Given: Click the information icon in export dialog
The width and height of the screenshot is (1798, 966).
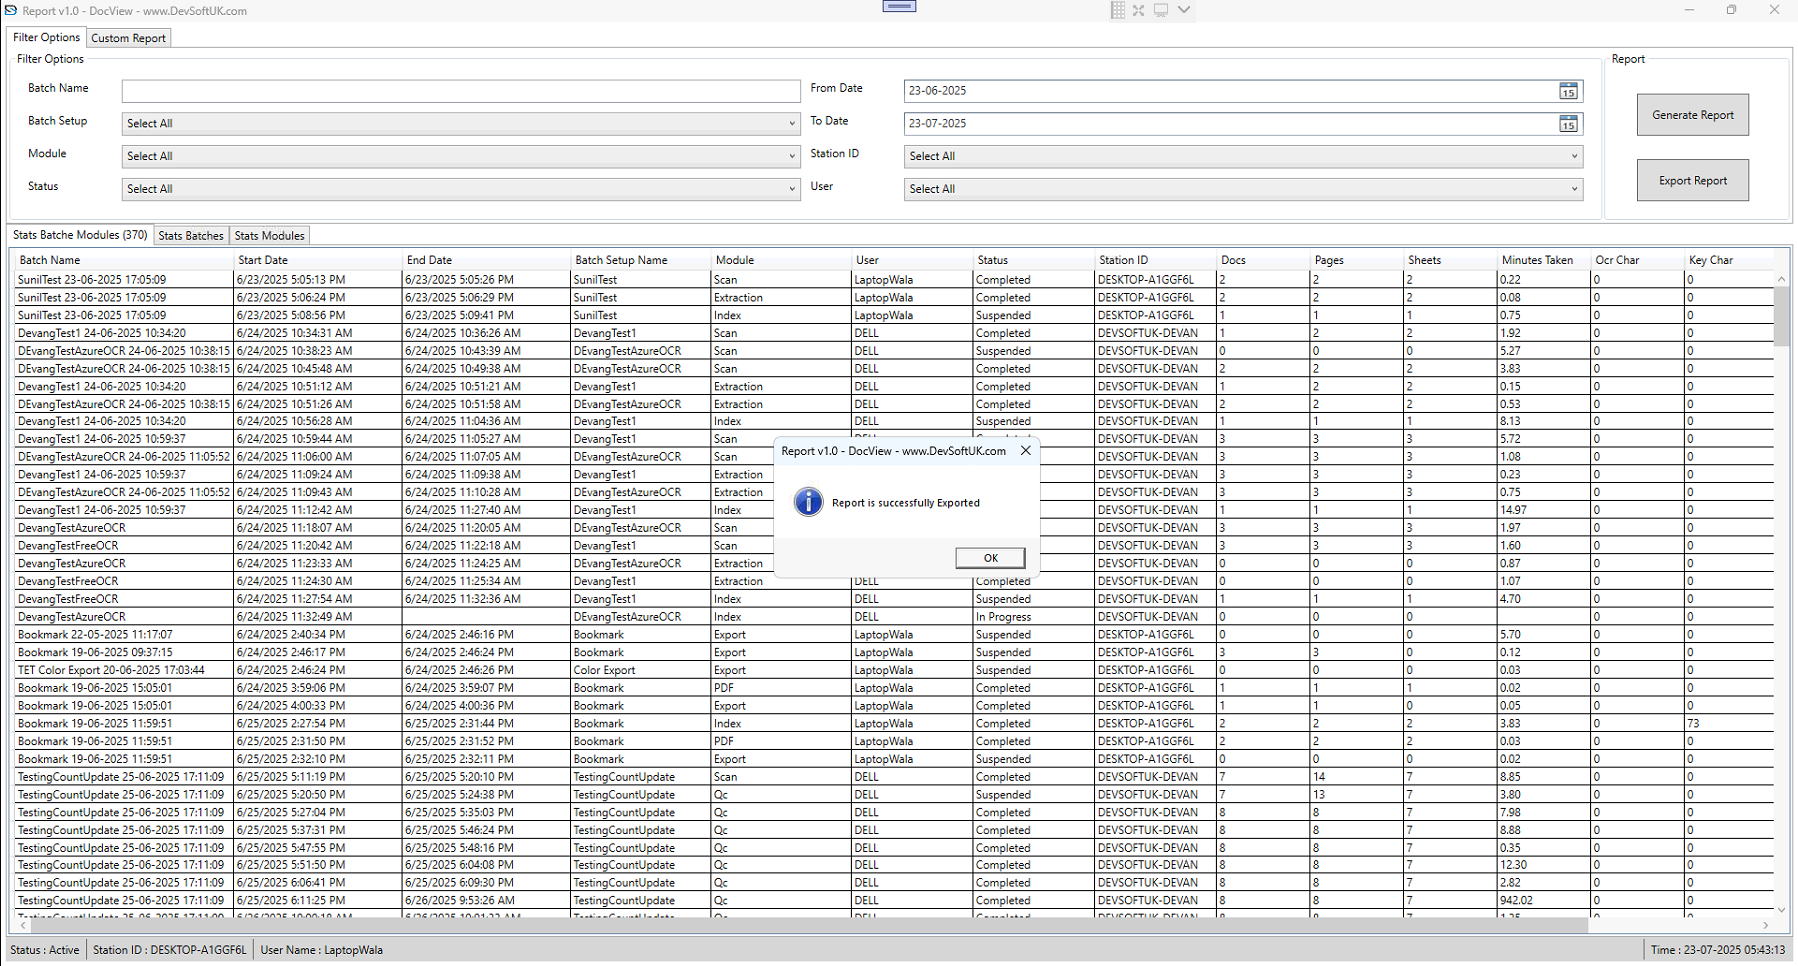Looking at the screenshot, I should pos(808,502).
